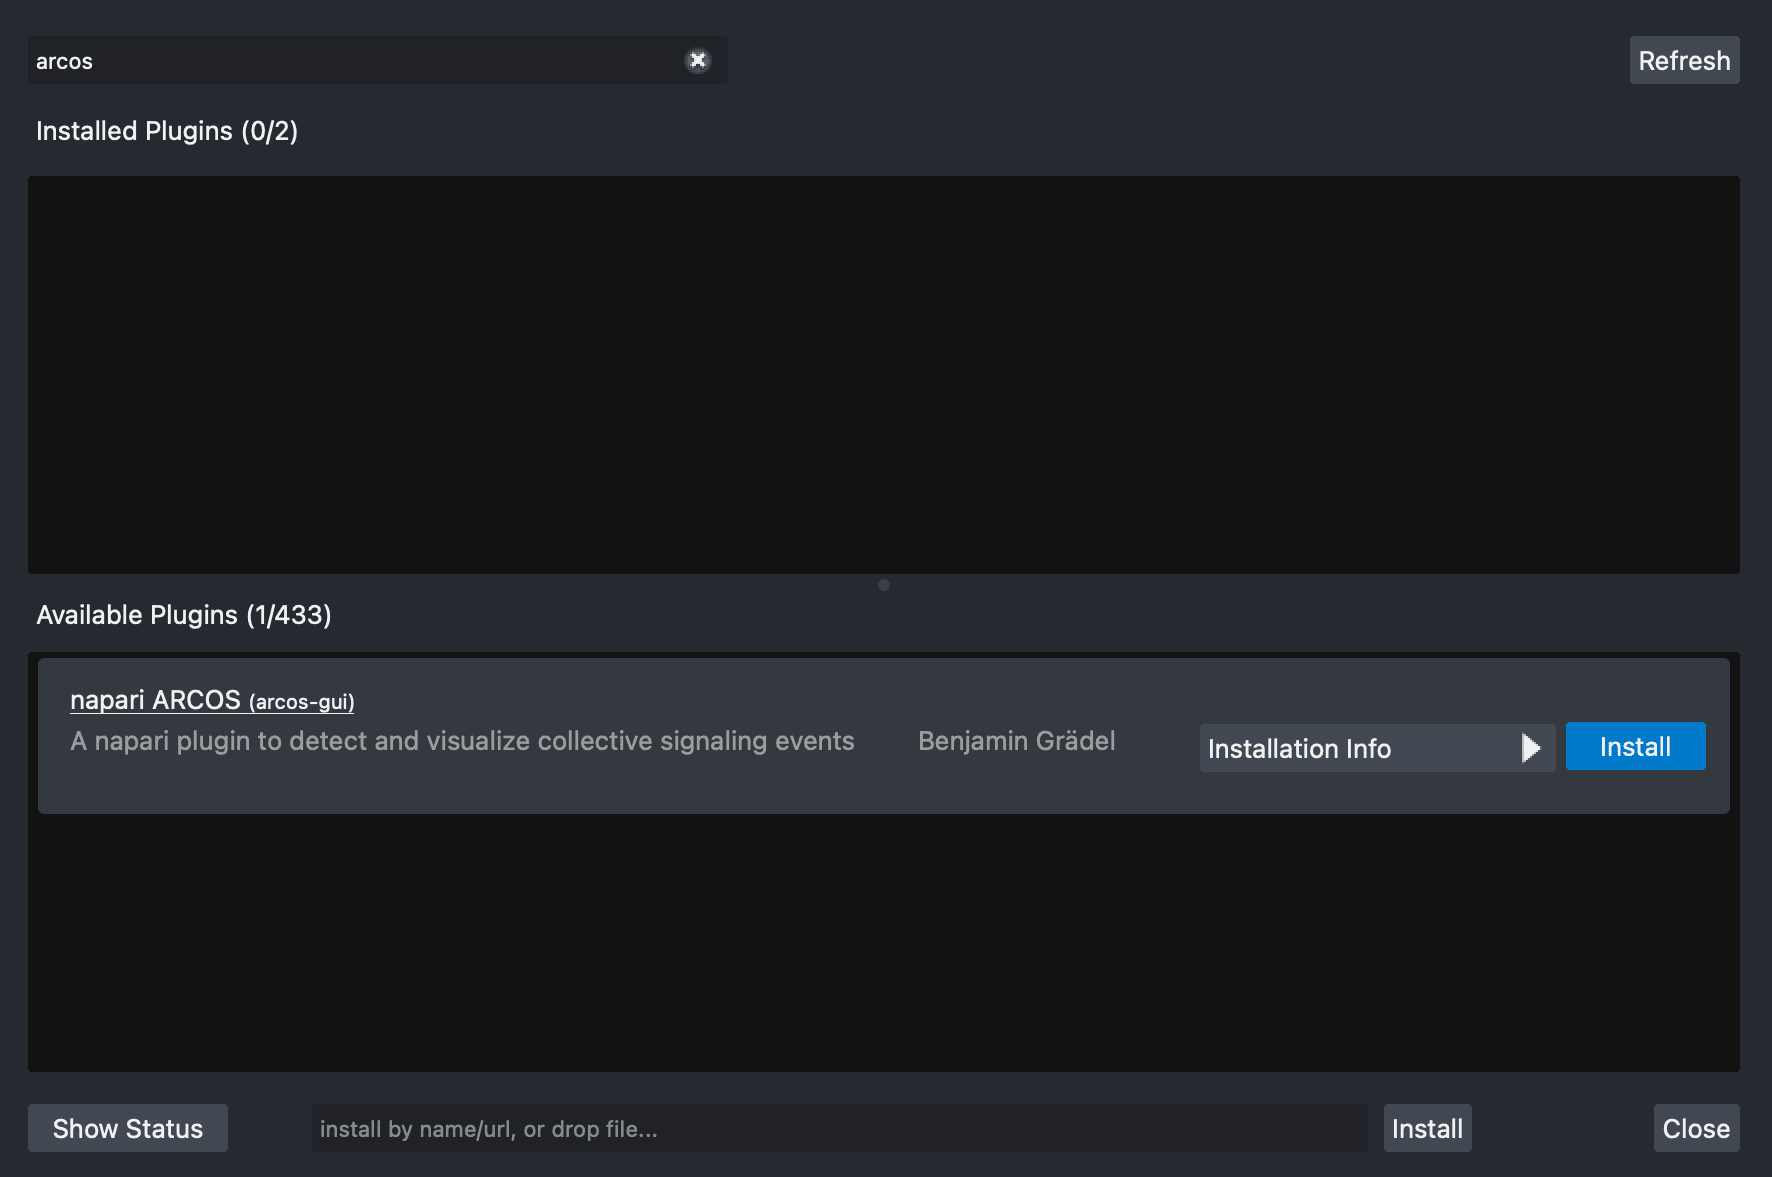Install the napari ARCOS plugin
This screenshot has height=1177, width=1772.
point(1635,745)
